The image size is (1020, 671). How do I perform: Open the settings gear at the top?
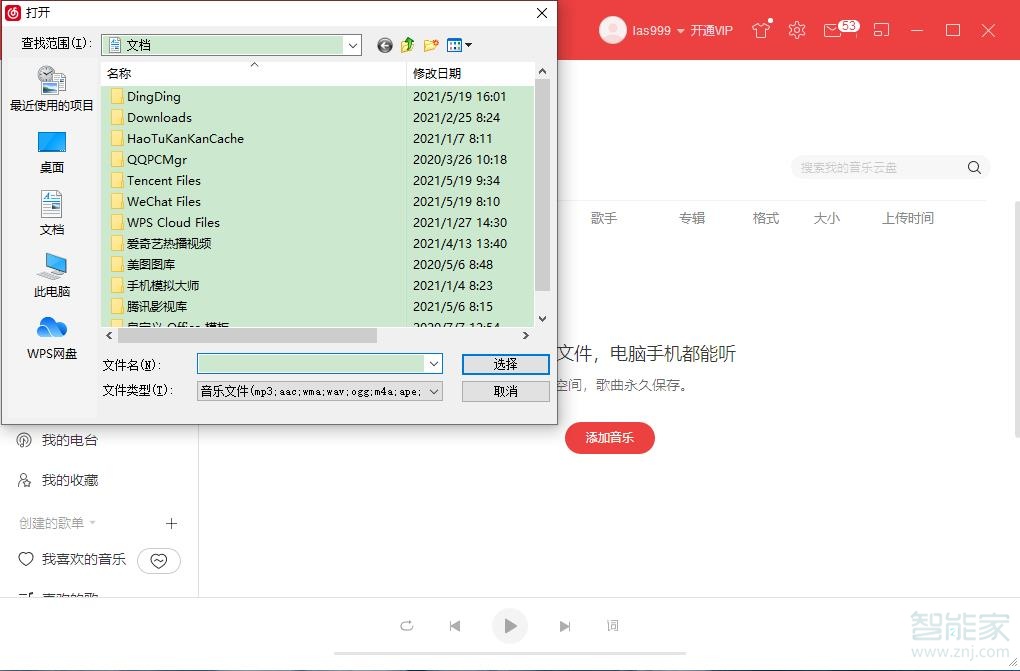point(796,30)
